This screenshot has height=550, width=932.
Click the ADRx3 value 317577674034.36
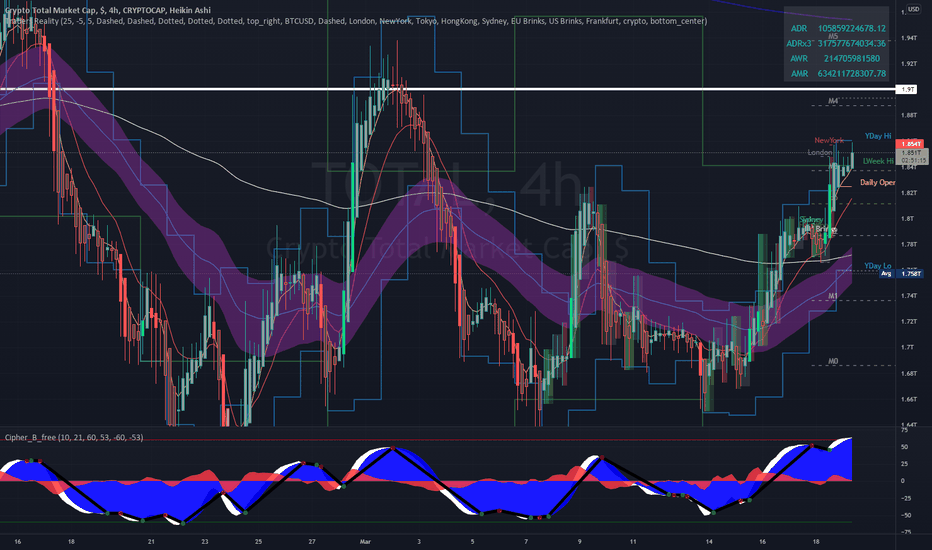(x=852, y=43)
